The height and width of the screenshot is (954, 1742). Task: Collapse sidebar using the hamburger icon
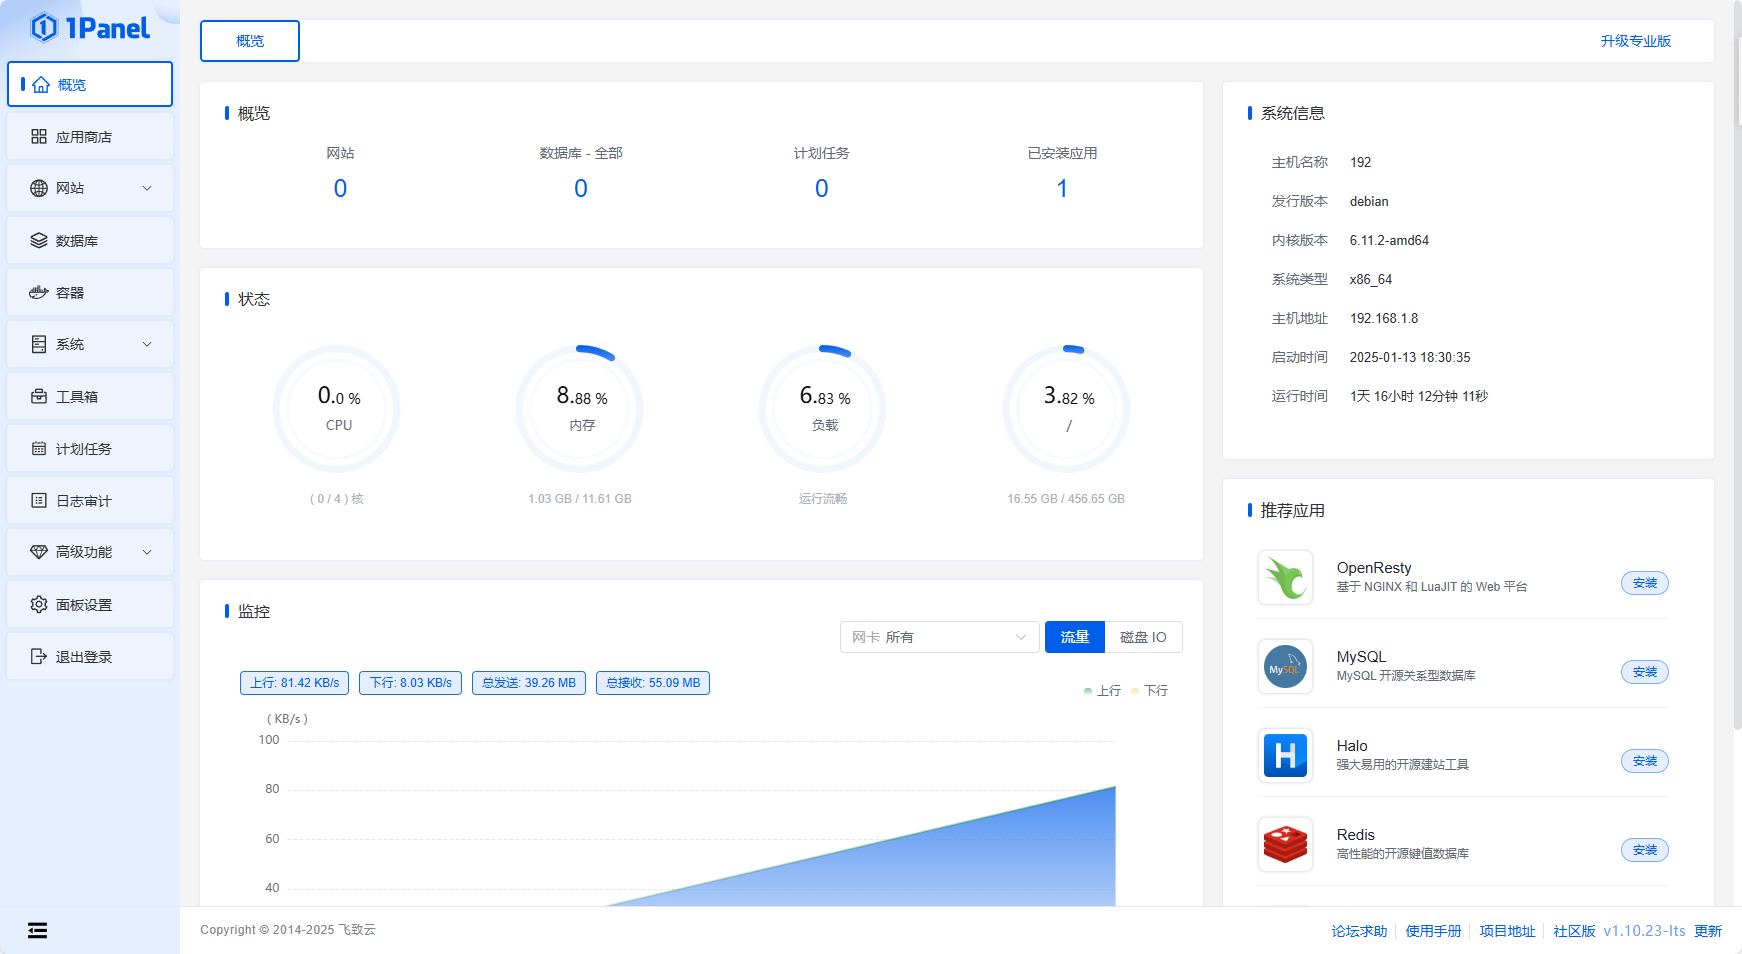pyautogui.click(x=37, y=931)
